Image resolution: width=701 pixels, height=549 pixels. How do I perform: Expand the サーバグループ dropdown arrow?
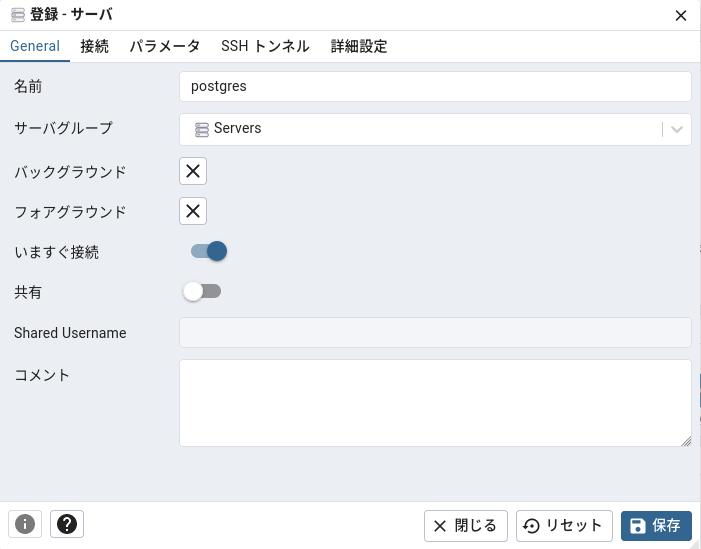click(x=677, y=129)
